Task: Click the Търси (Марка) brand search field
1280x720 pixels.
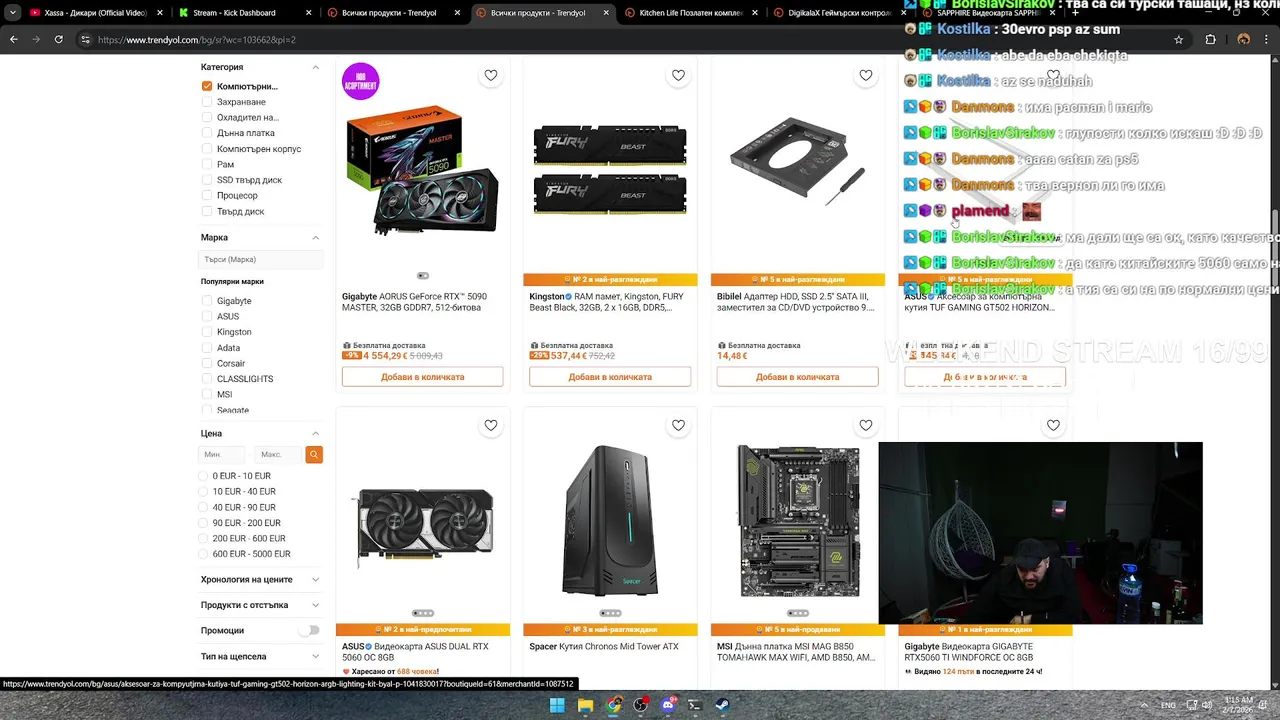Action: click(x=261, y=259)
